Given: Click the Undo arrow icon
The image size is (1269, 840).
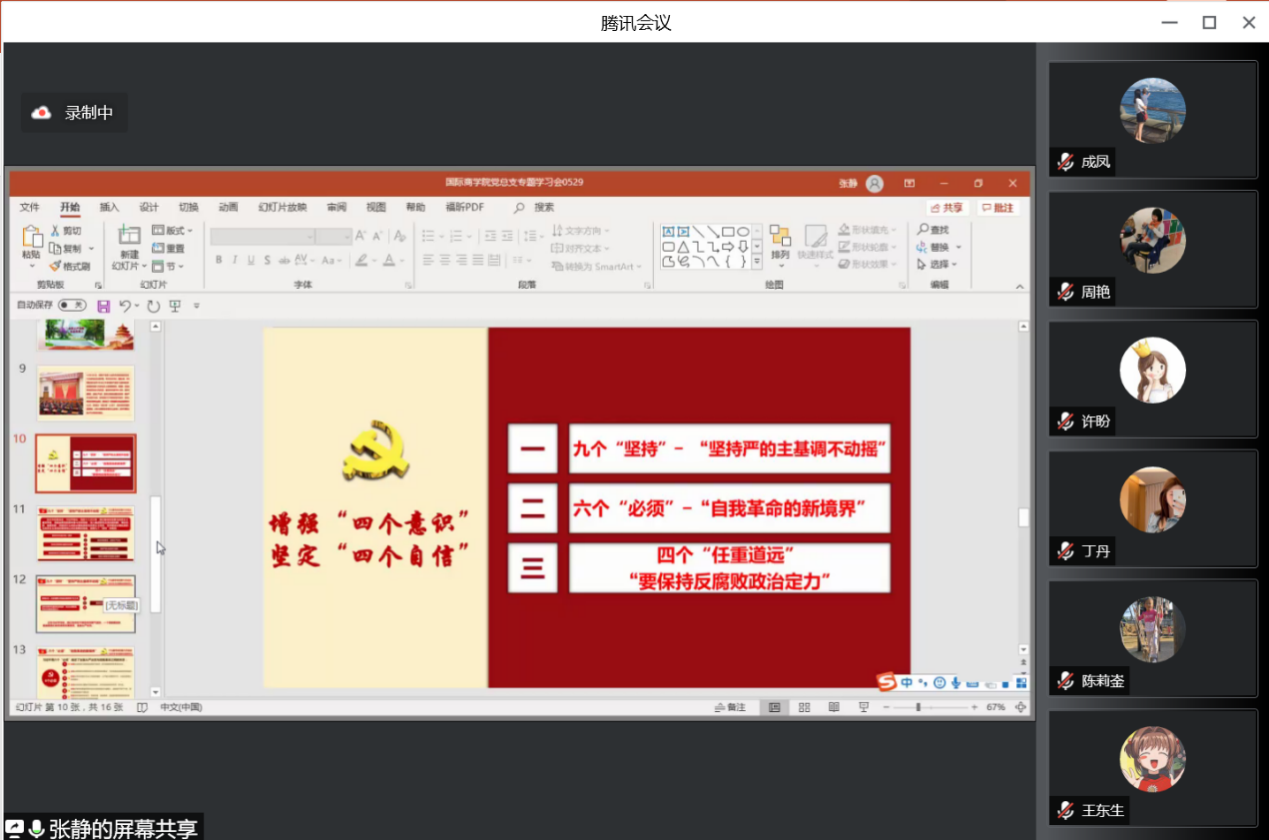Looking at the screenshot, I should point(125,306).
